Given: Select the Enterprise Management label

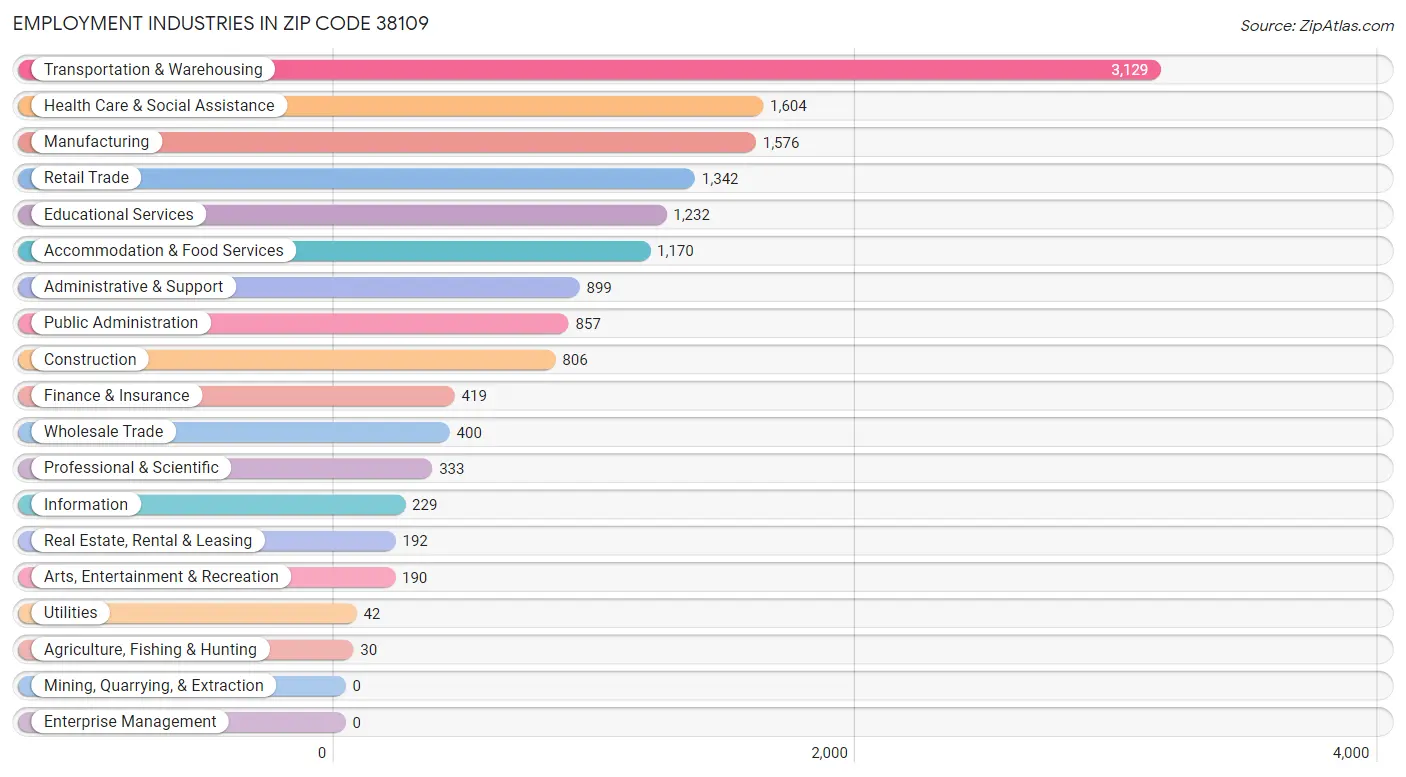Looking at the screenshot, I should pos(130,722).
